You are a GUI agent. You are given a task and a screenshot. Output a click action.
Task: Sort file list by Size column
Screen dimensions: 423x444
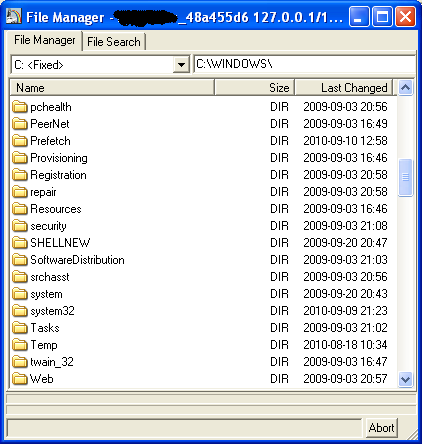[x=254, y=88]
